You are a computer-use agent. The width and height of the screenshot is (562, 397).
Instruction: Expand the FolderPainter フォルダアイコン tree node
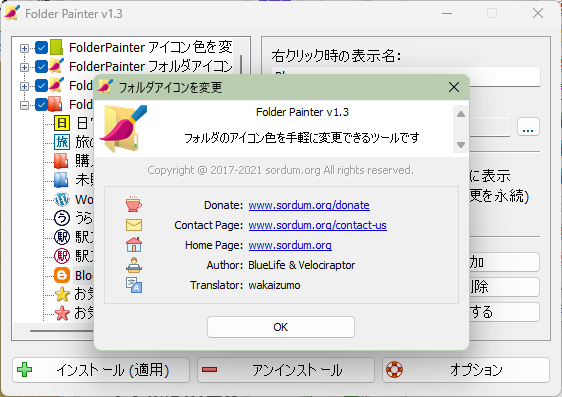click(x=24, y=67)
